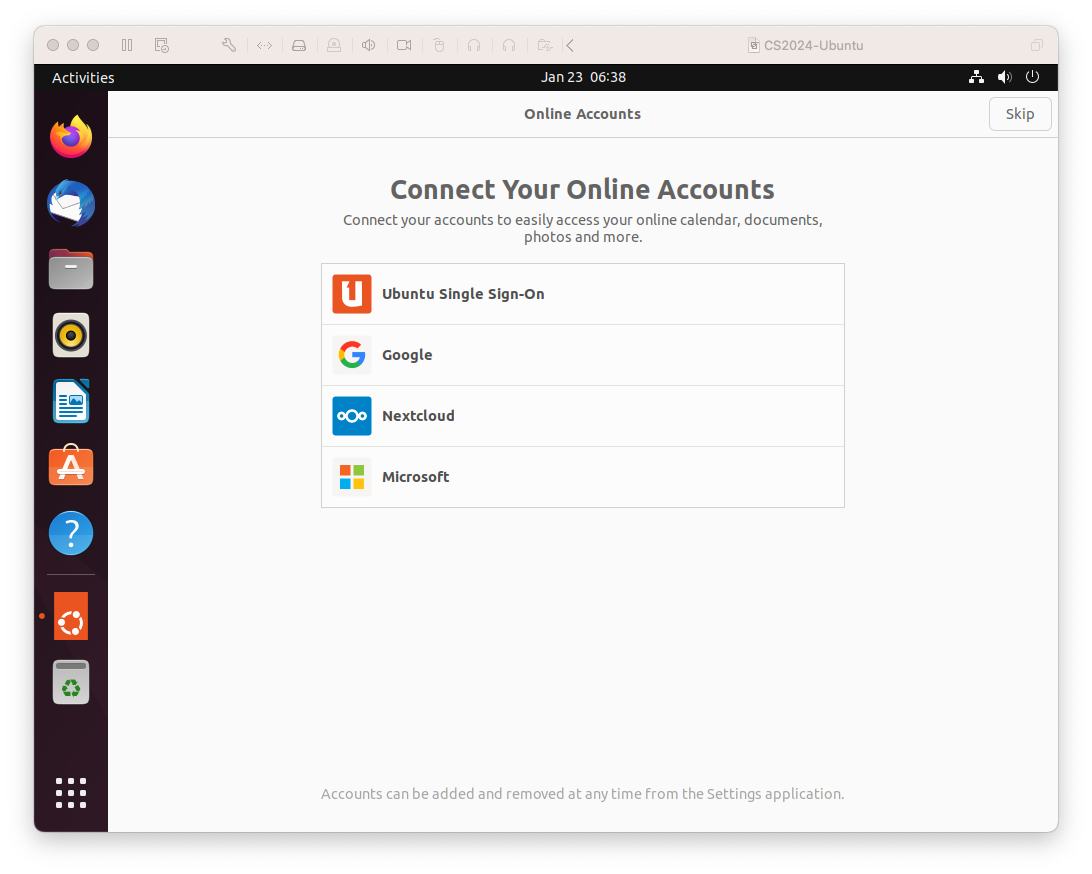
Task: Open Ubuntu Software from the dock
Action: click(70, 466)
